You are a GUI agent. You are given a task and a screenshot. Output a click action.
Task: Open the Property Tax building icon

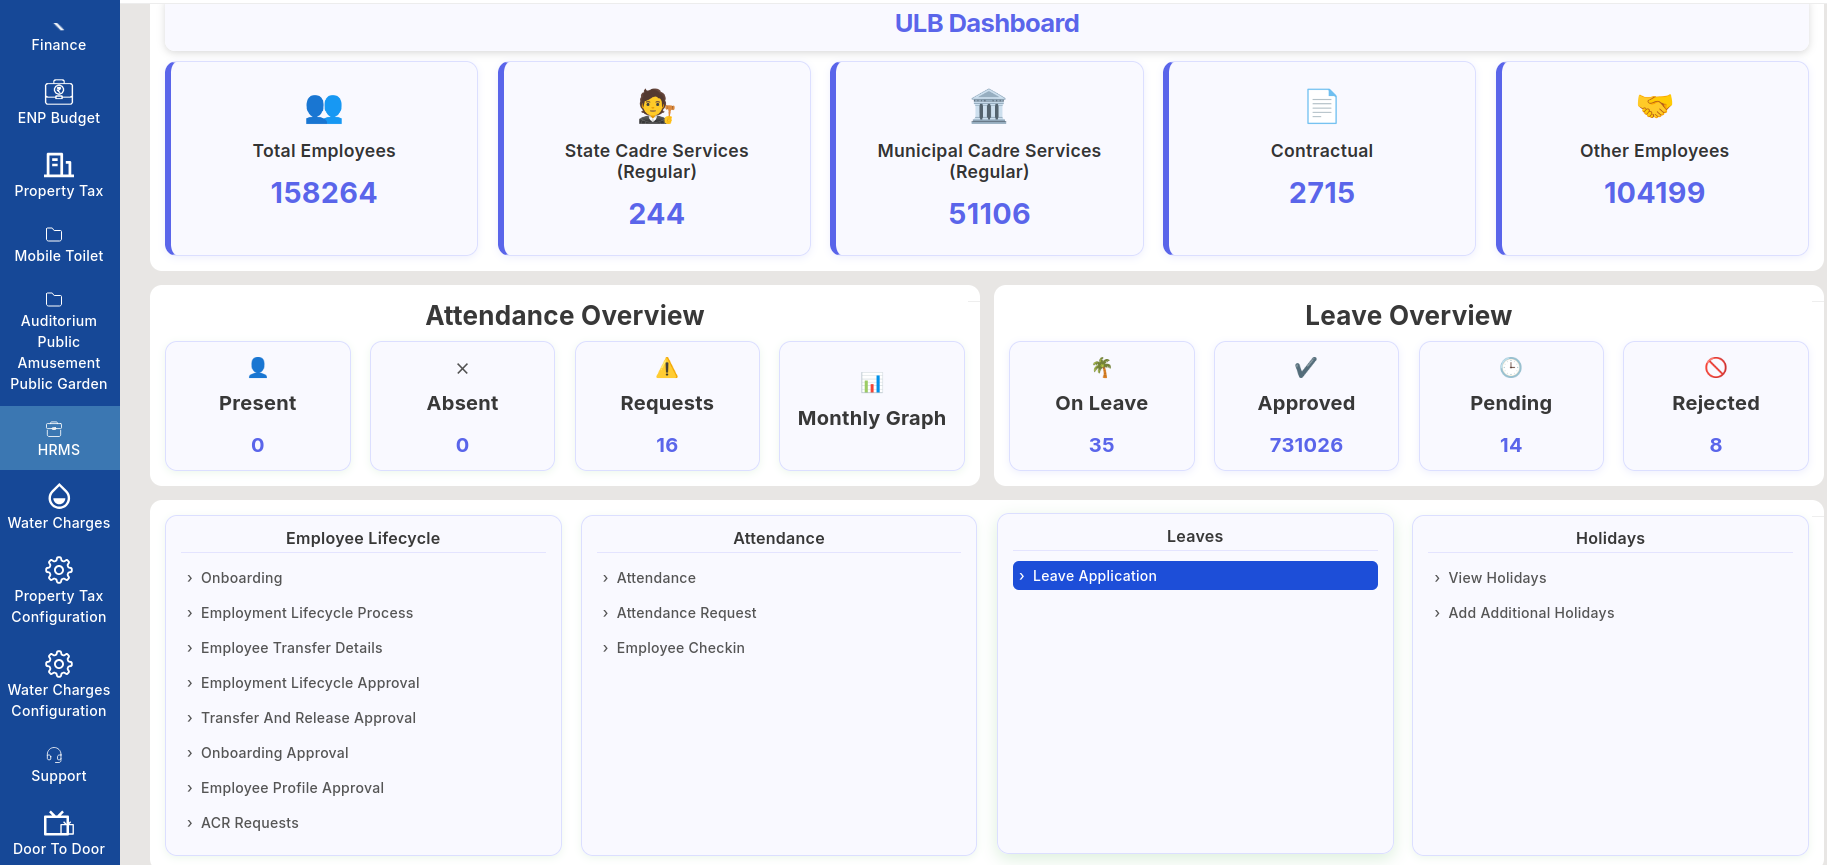[x=59, y=164]
